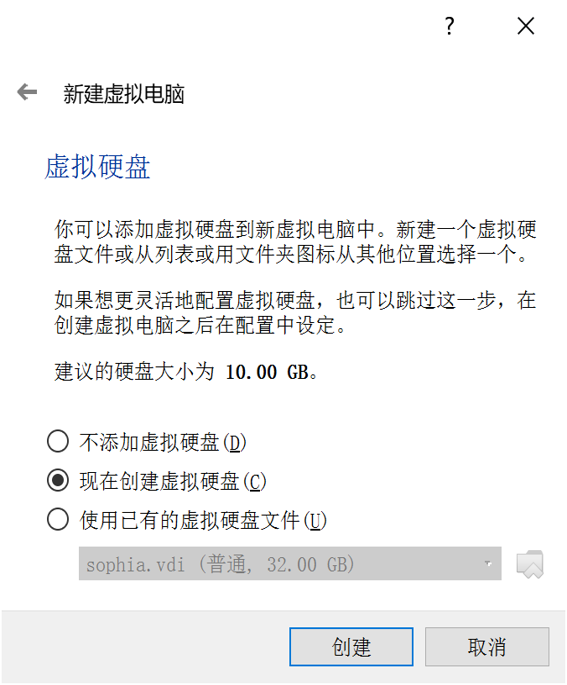
Task: Select the 使用已有的虚拟硬盘文件 radio button
Action: point(58,519)
